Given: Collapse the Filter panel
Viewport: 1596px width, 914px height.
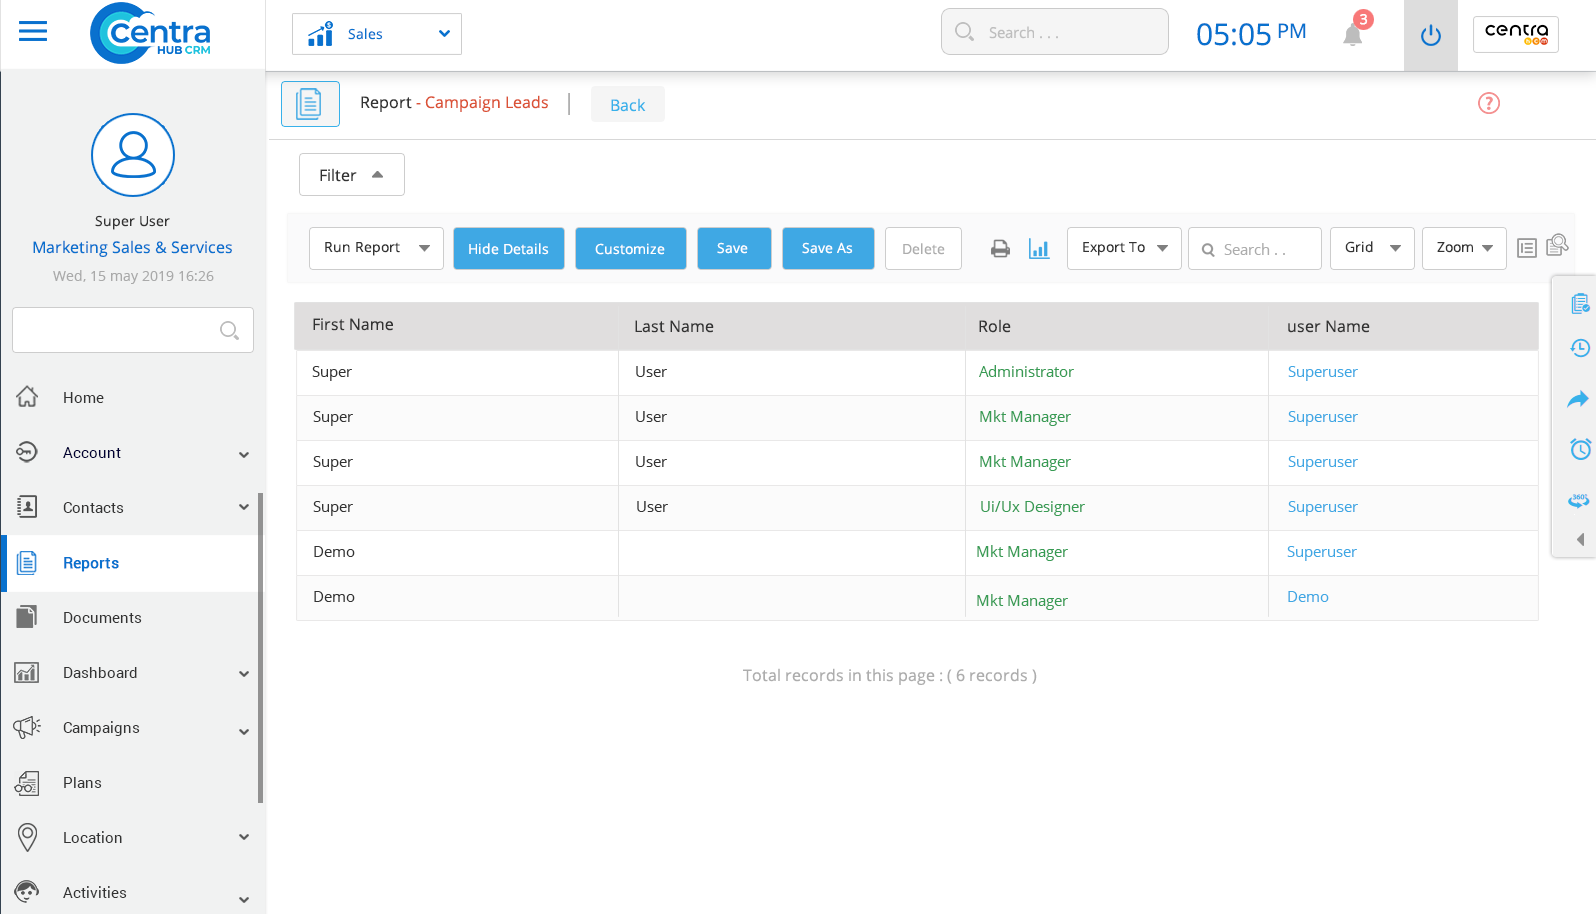Looking at the screenshot, I should (352, 175).
